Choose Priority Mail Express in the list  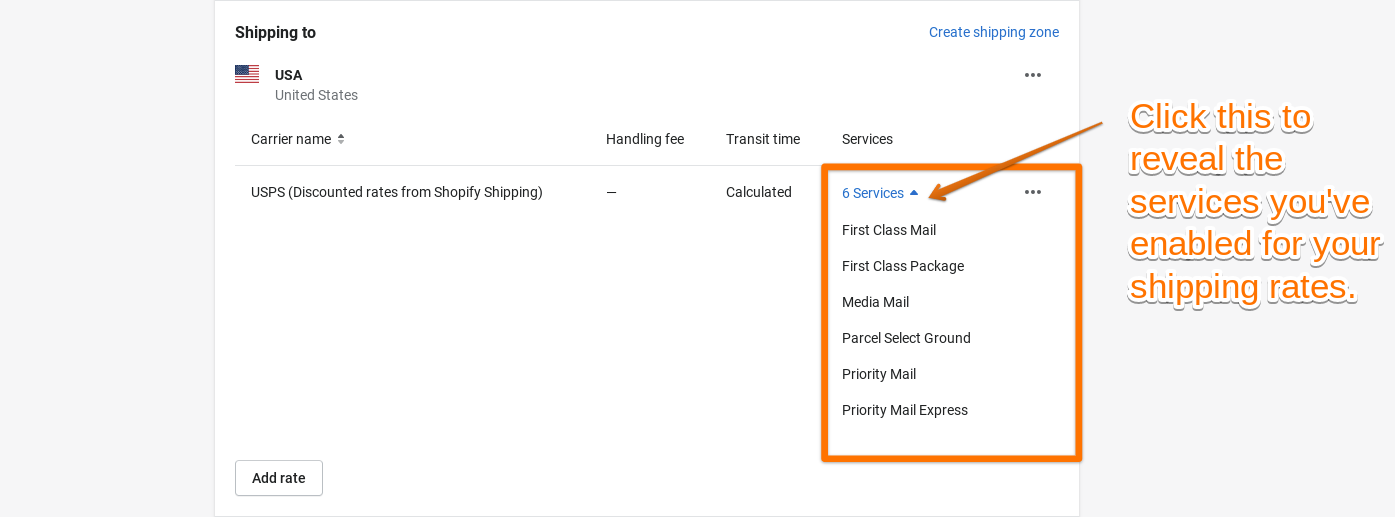point(904,410)
